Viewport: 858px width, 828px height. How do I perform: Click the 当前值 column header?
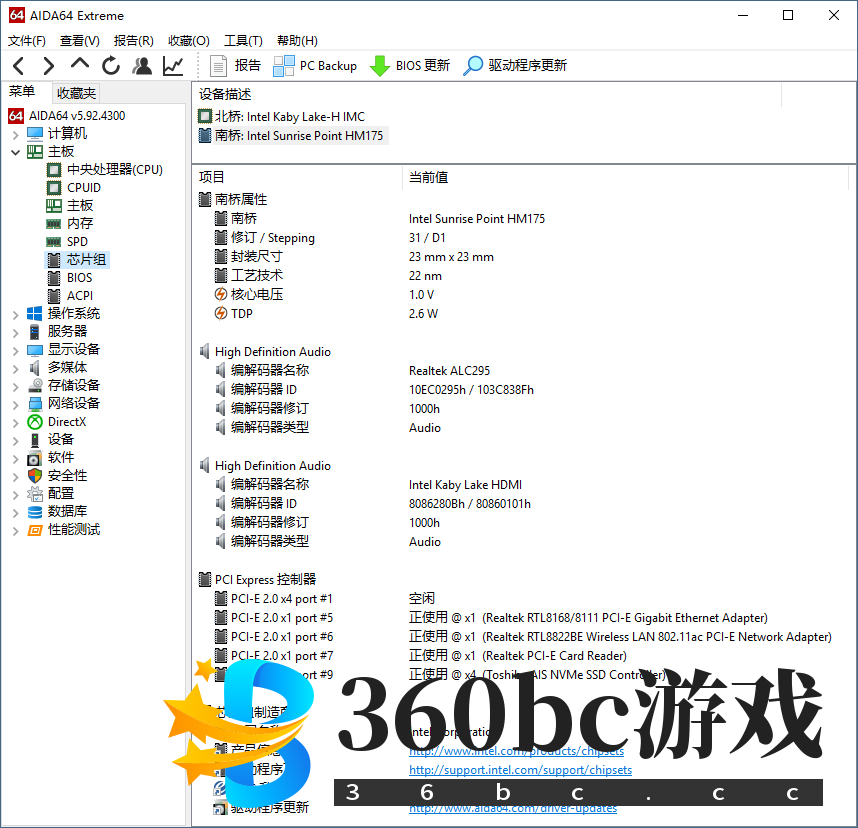coord(428,177)
